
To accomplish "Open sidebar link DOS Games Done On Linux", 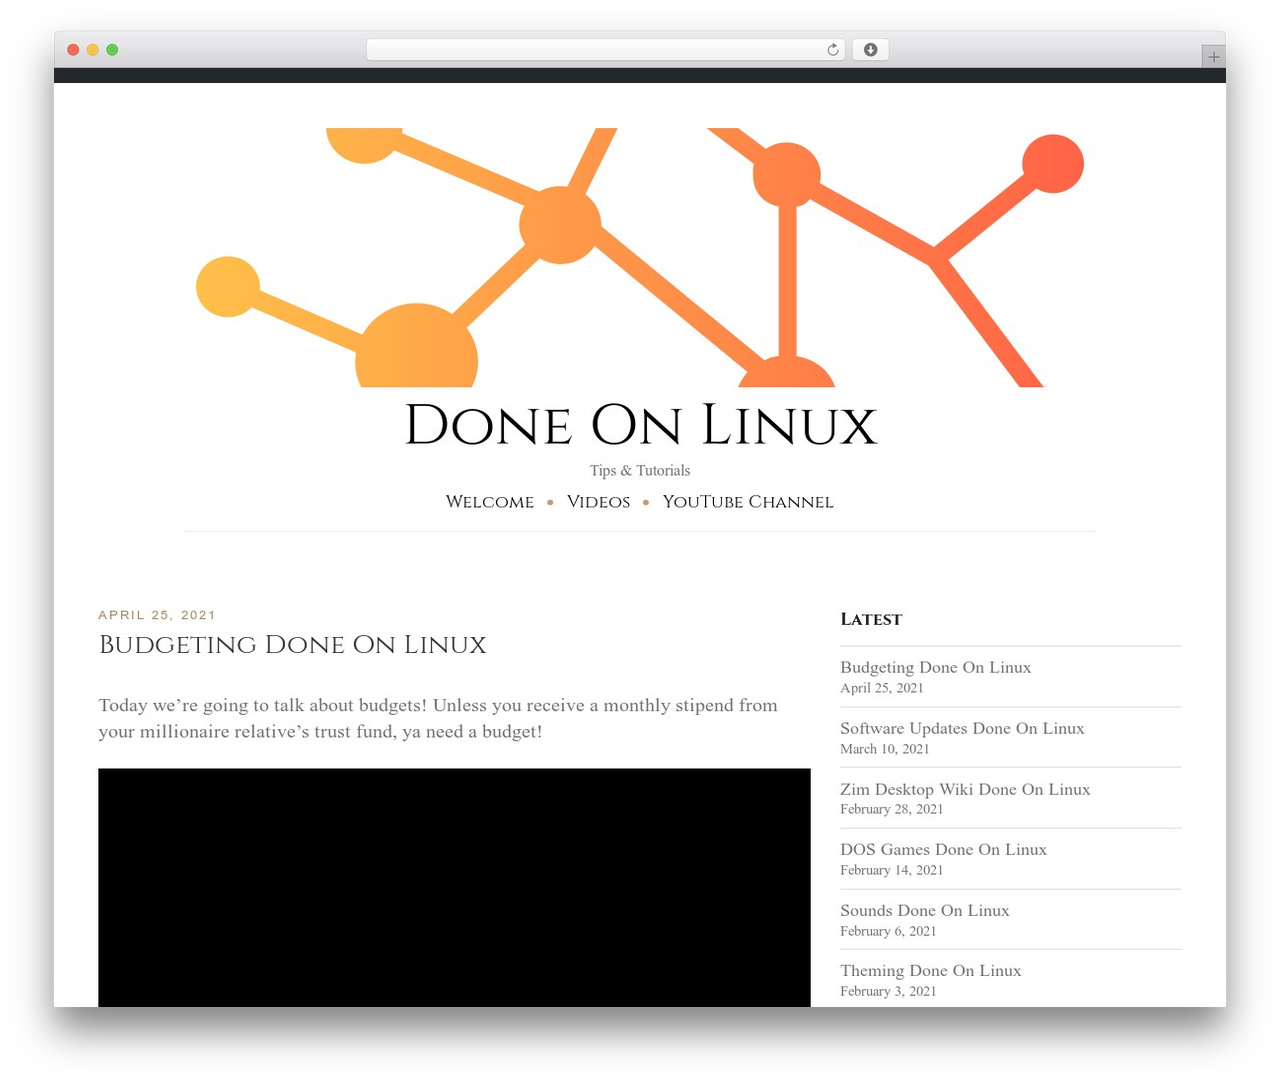I will 943,849.
